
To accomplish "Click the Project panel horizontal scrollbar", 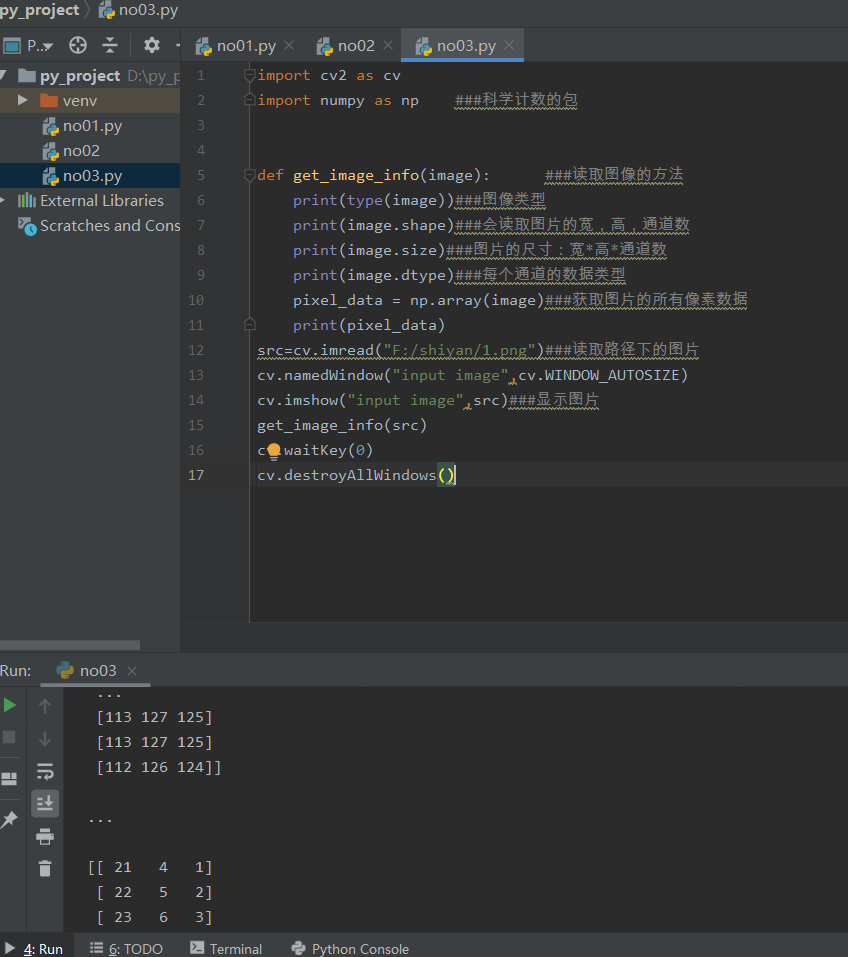I will click(x=70, y=645).
